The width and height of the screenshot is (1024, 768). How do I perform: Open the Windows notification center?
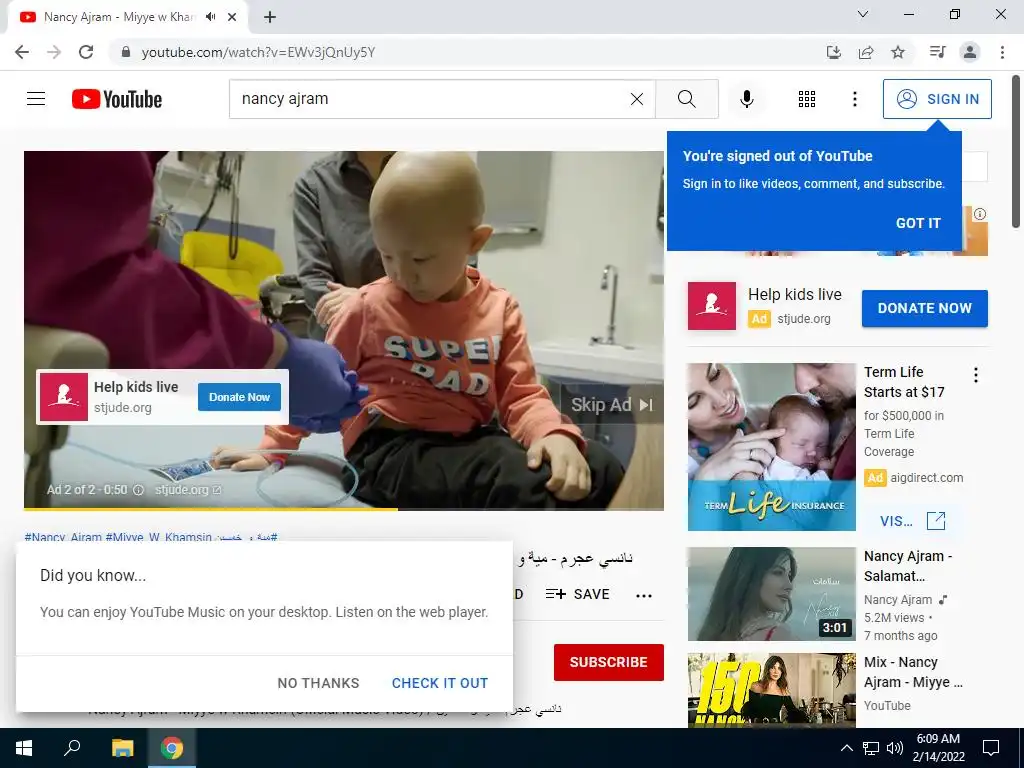[991, 748]
